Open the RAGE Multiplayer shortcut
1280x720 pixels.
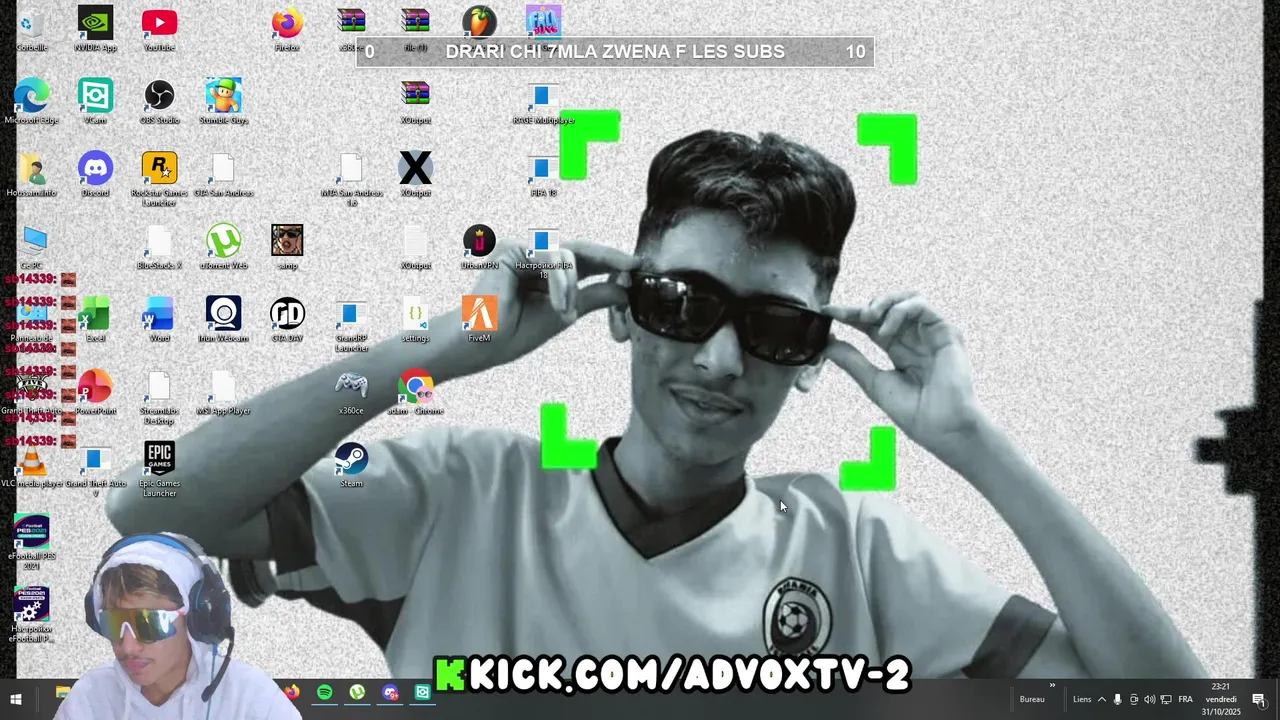(543, 103)
